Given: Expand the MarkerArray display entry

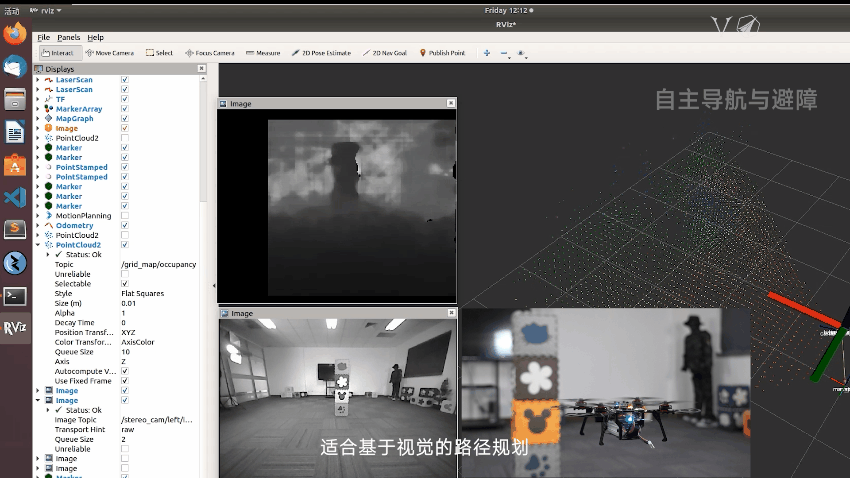Looking at the screenshot, I should point(38,109).
